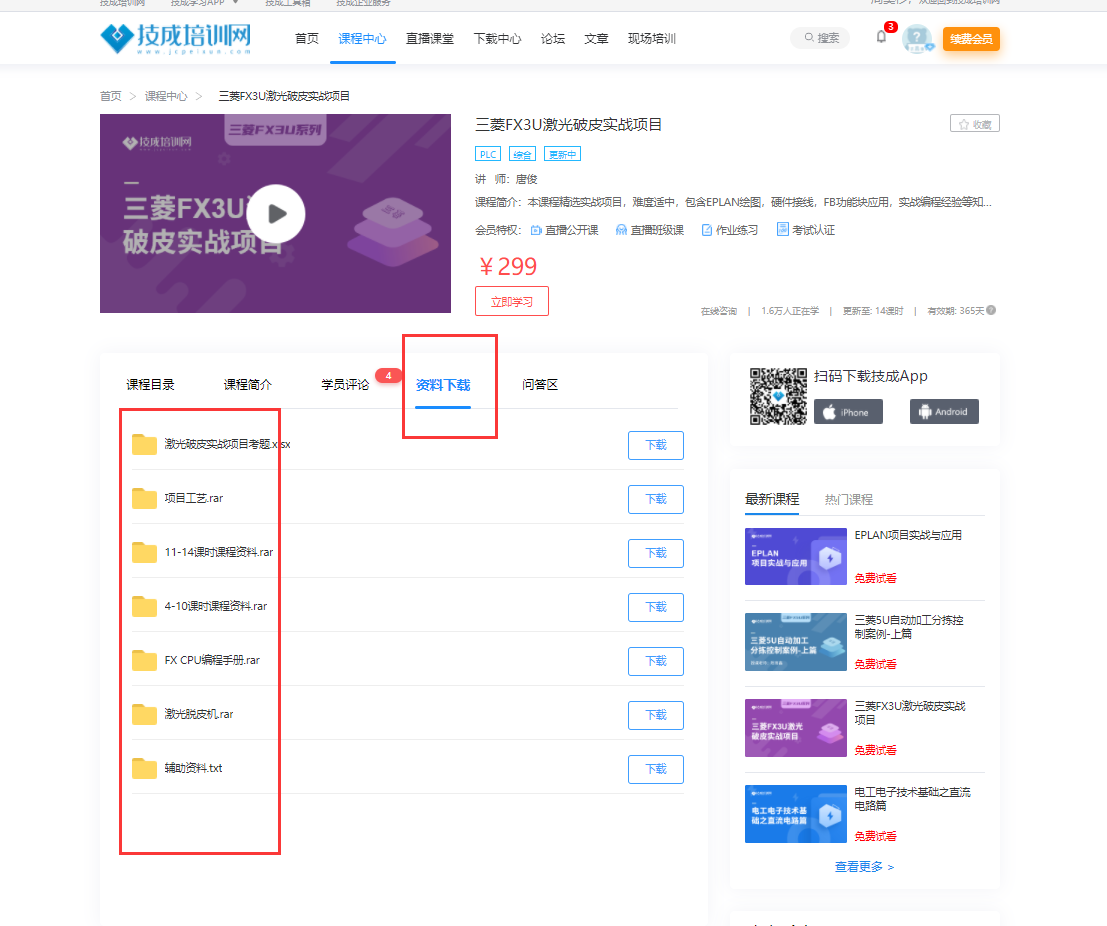Click the 查看更多 link
Screen dimensions: 1107x926
click(864, 867)
